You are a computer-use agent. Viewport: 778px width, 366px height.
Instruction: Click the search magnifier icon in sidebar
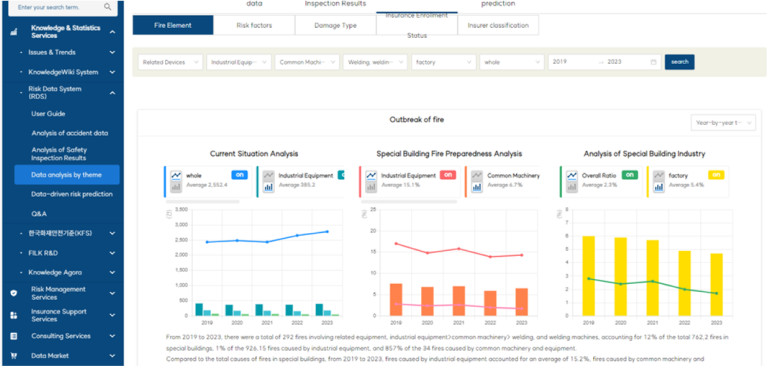108,7
